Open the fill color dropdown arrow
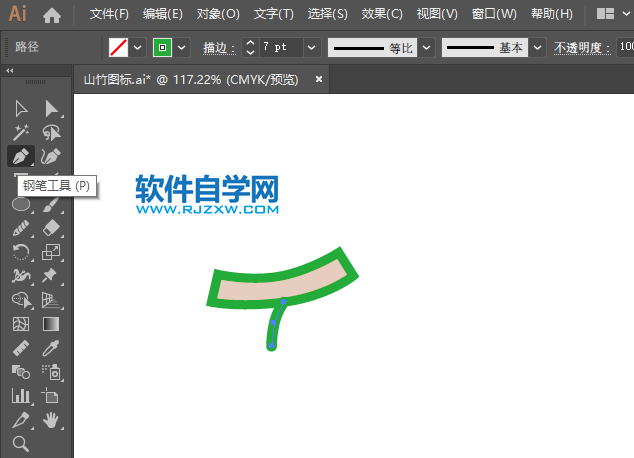 138,47
